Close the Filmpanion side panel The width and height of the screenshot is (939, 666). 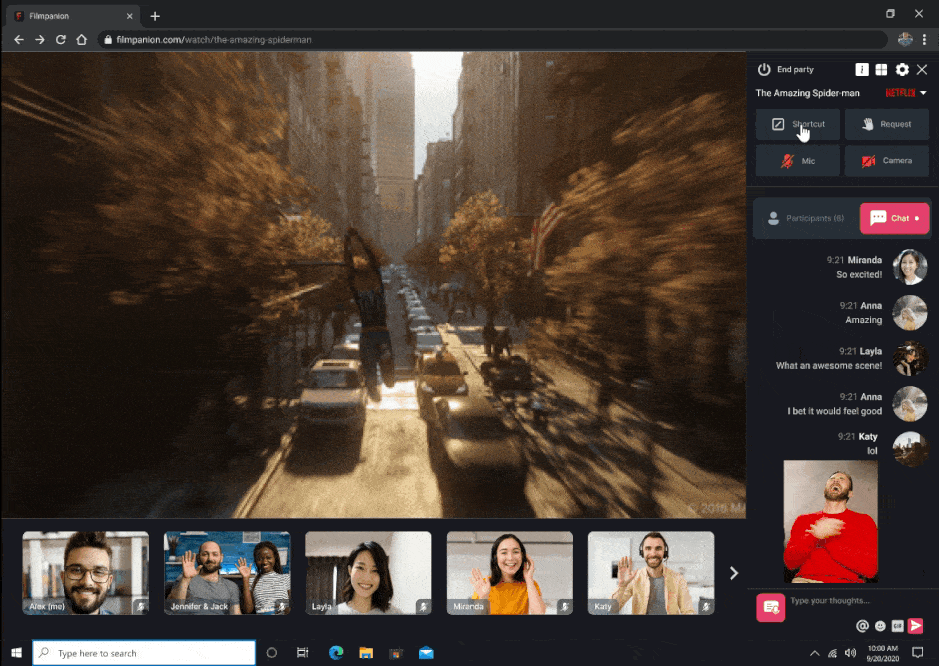point(922,69)
